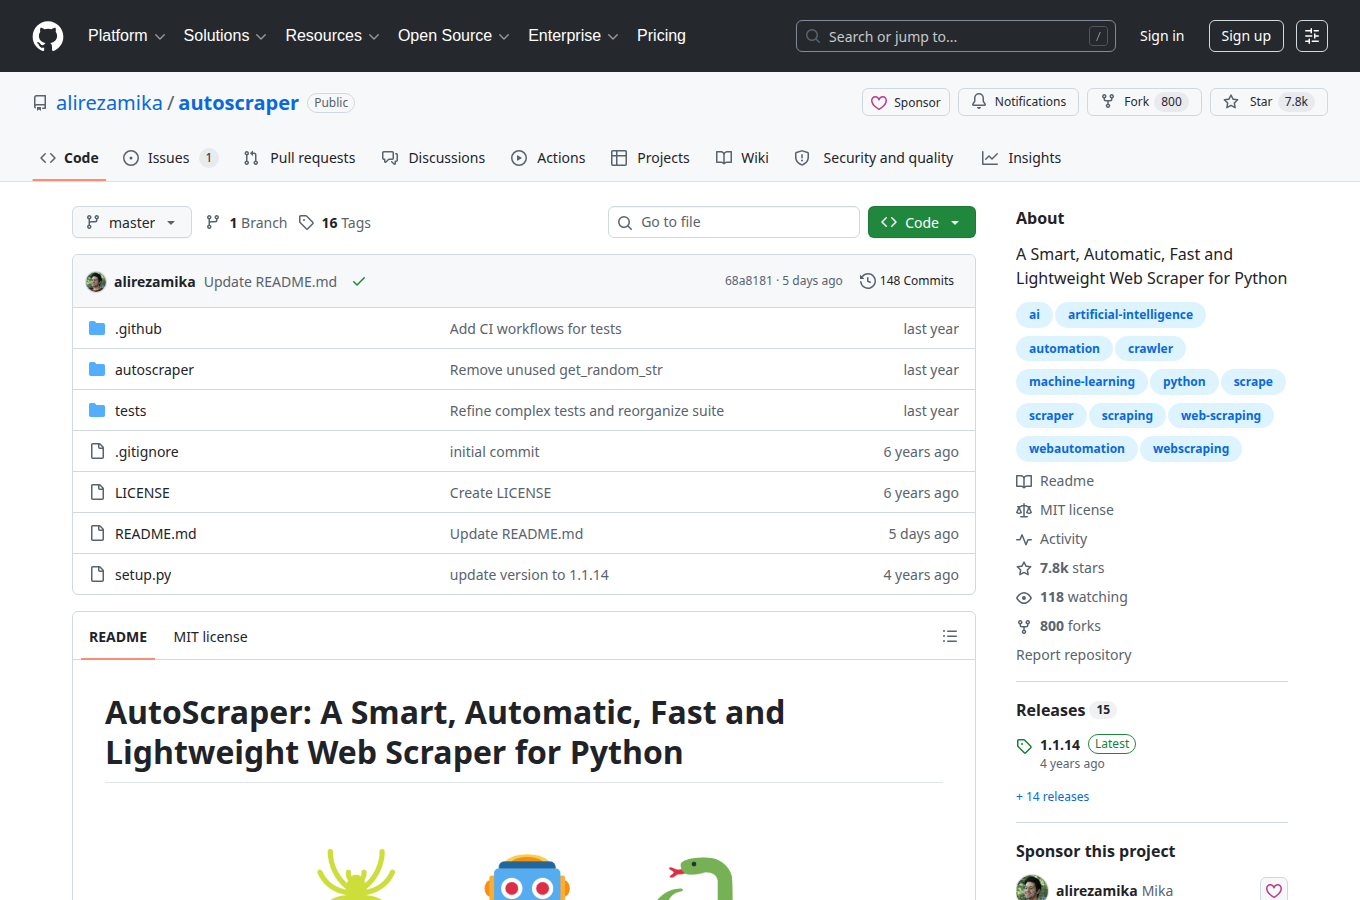The height and width of the screenshot is (900, 1360).
Task: Expand the Enterprise menu
Action: point(573,36)
